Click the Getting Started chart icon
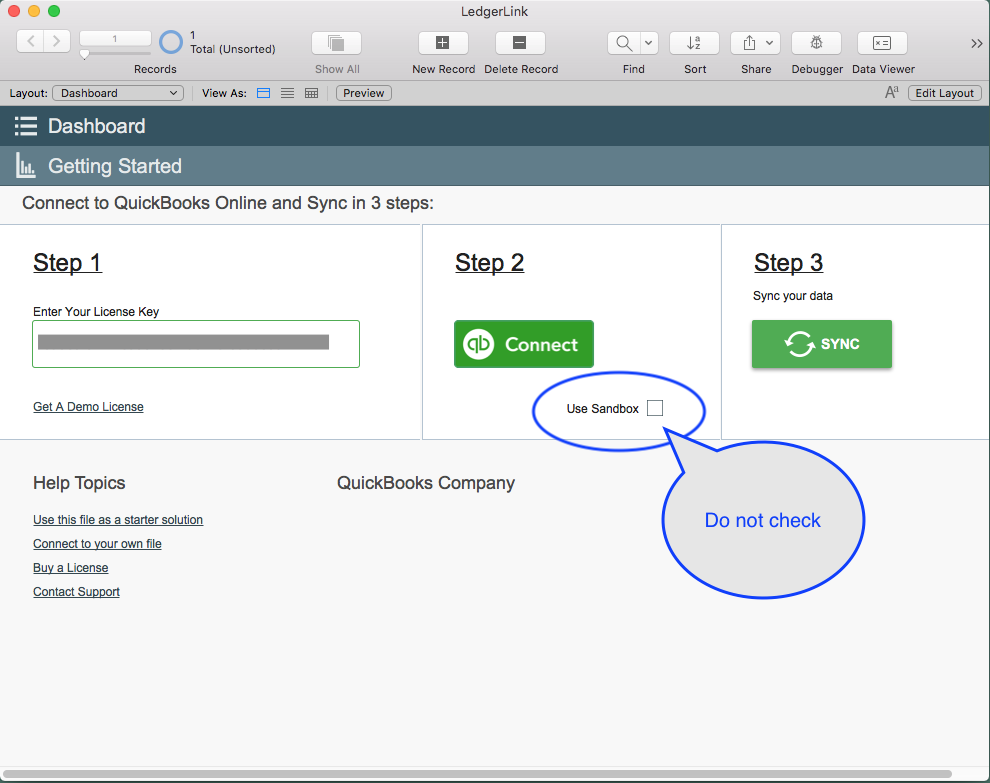 pyautogui.click(x=25, y=165)
